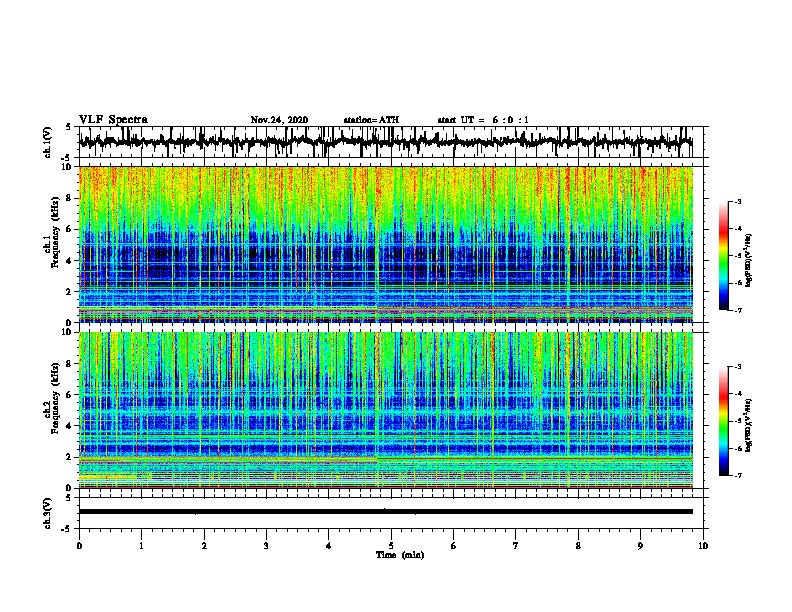Image resolution: width=792 pixels, height=612 pixels.
Task: Click the ch.2 spectrogram colorbar
Action: point(724,421)
